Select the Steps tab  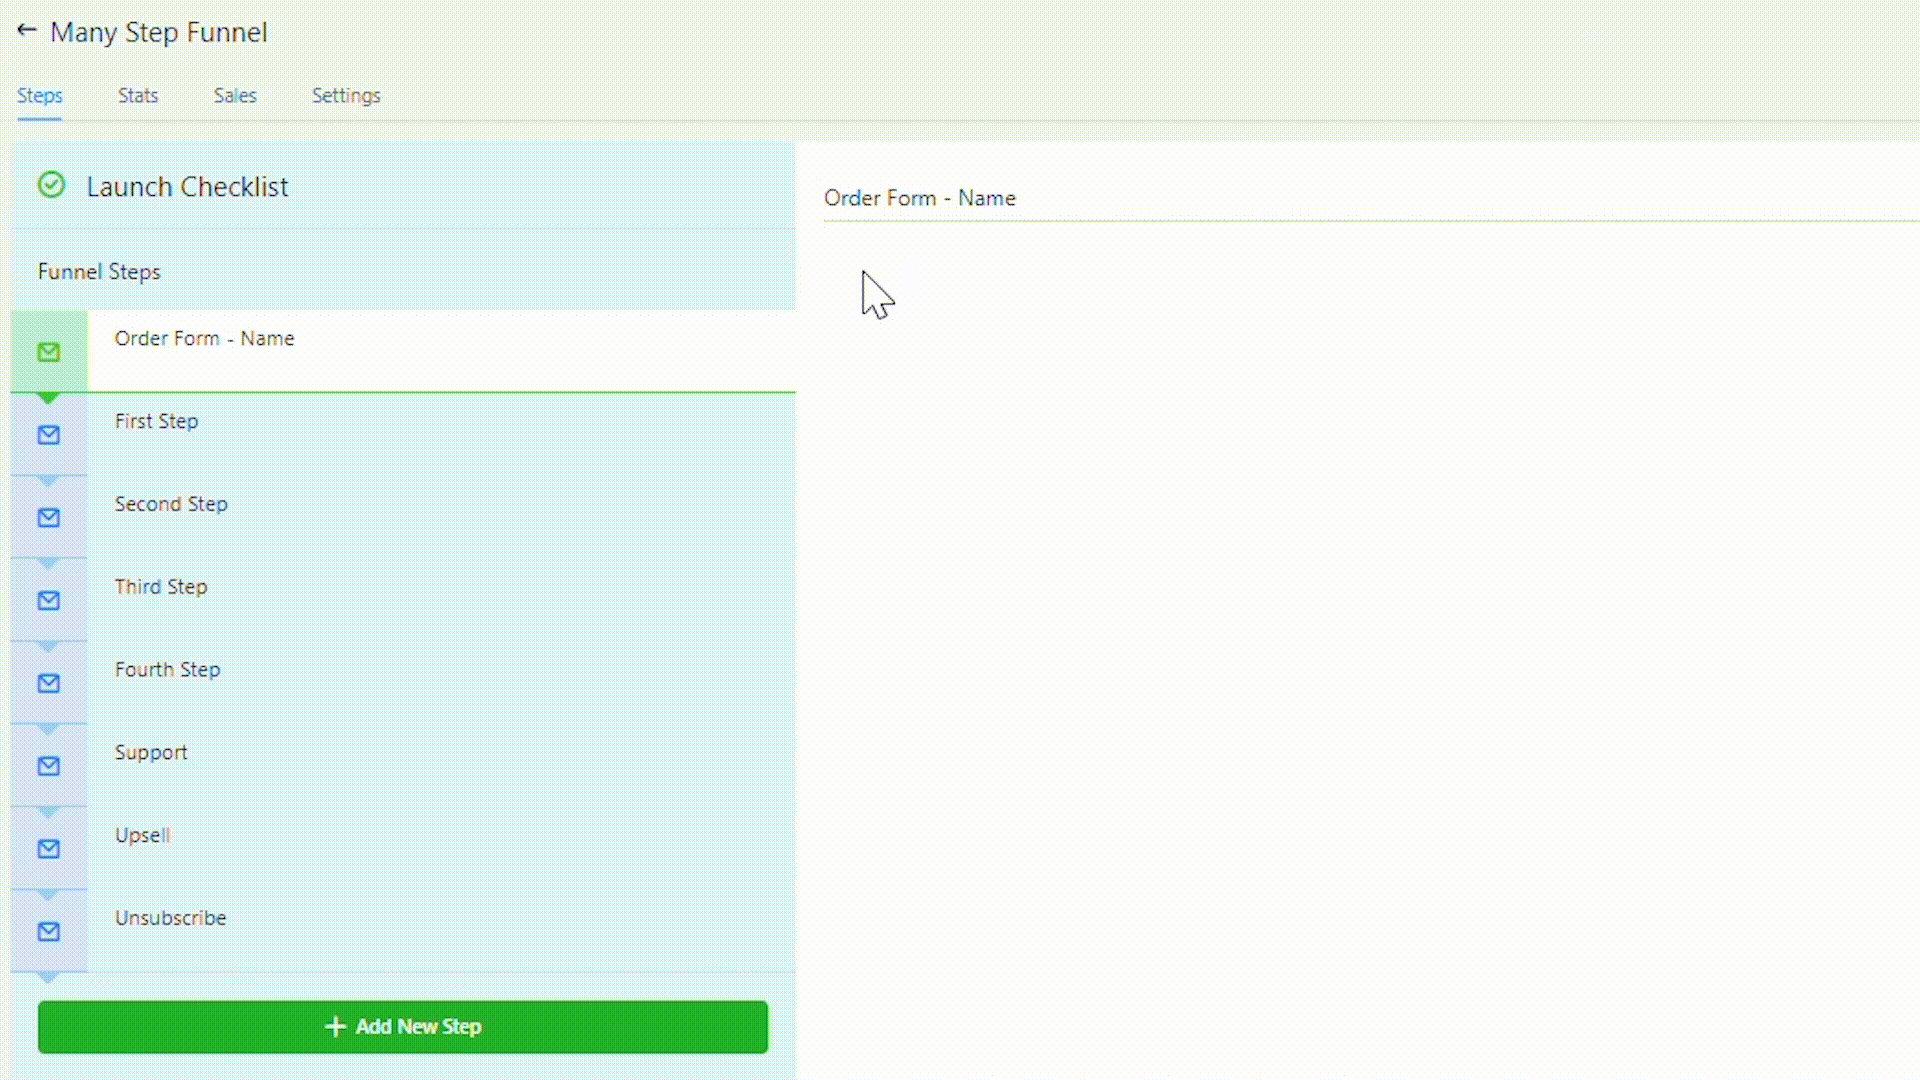(40, 96)
